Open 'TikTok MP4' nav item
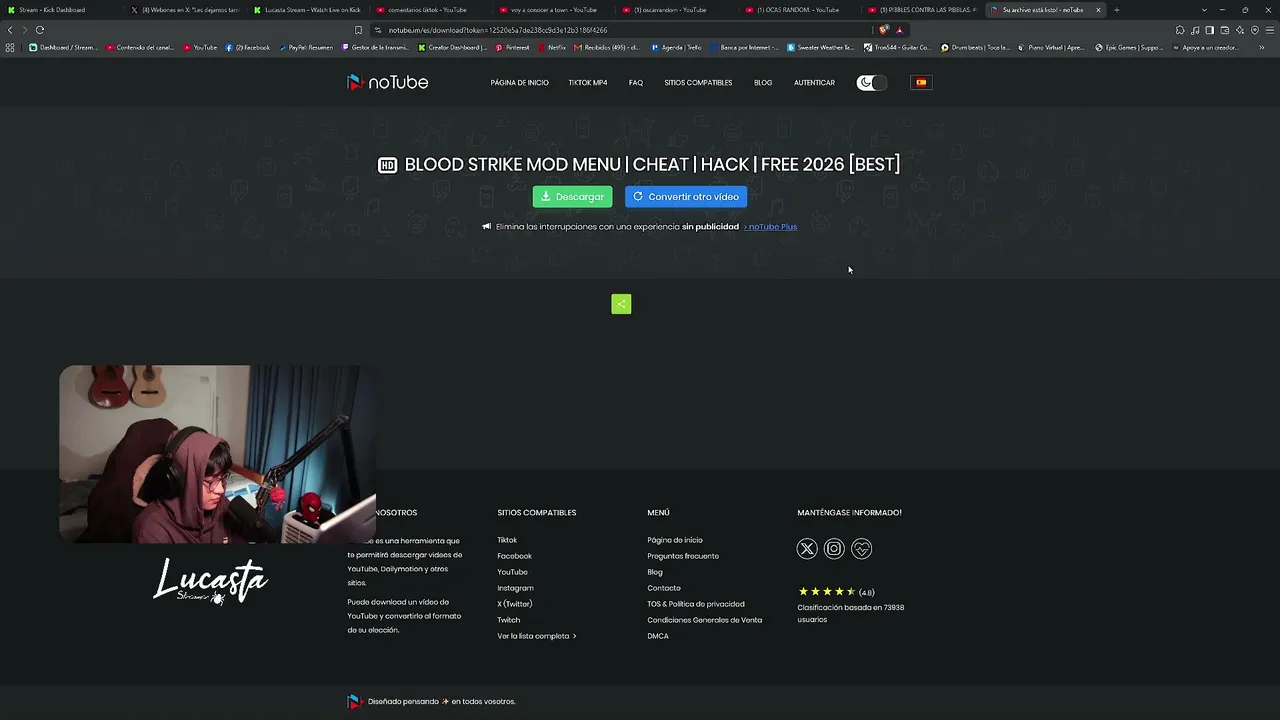This screenshot has width=1280, height=720. (588, 82)
